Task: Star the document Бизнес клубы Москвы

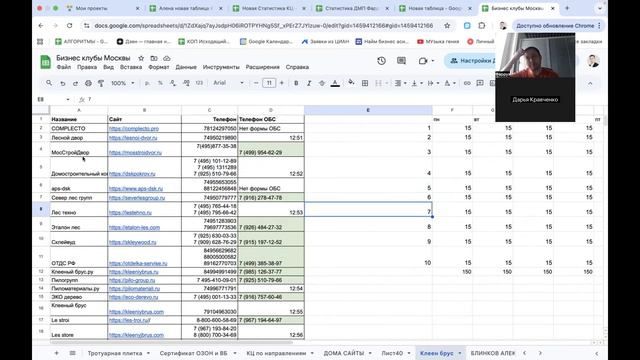Action: click(141, 58)
